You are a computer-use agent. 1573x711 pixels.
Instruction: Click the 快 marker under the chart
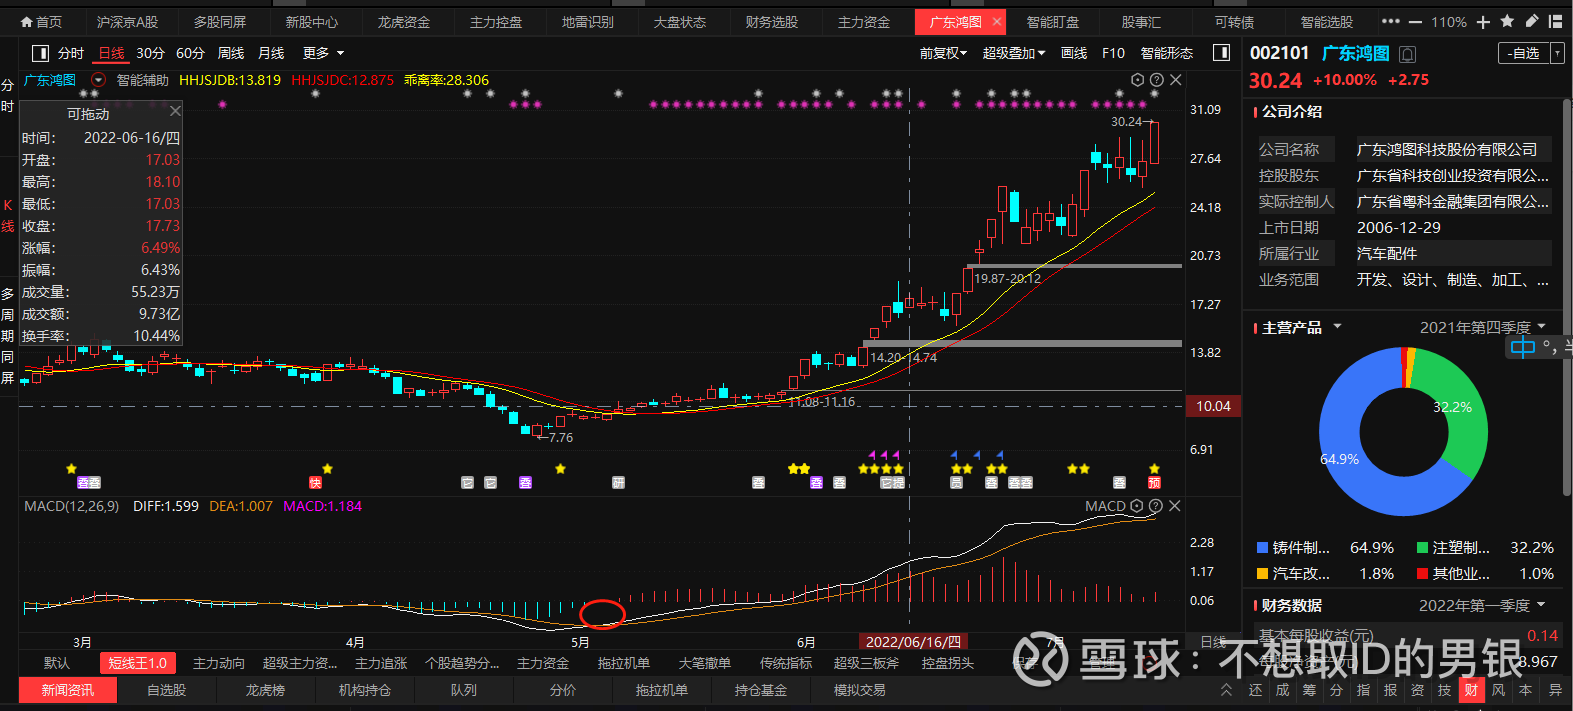click(315, 483)
